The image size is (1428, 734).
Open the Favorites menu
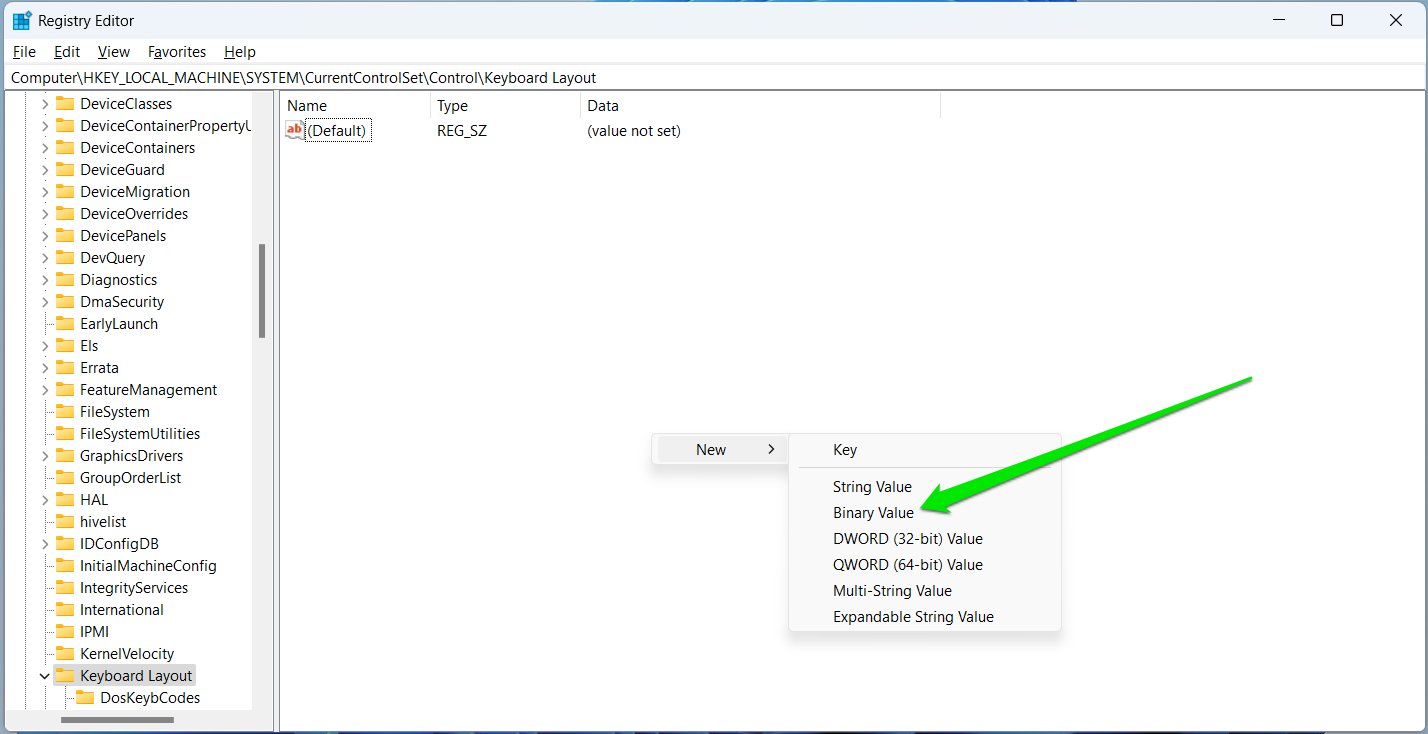(177, 51)
